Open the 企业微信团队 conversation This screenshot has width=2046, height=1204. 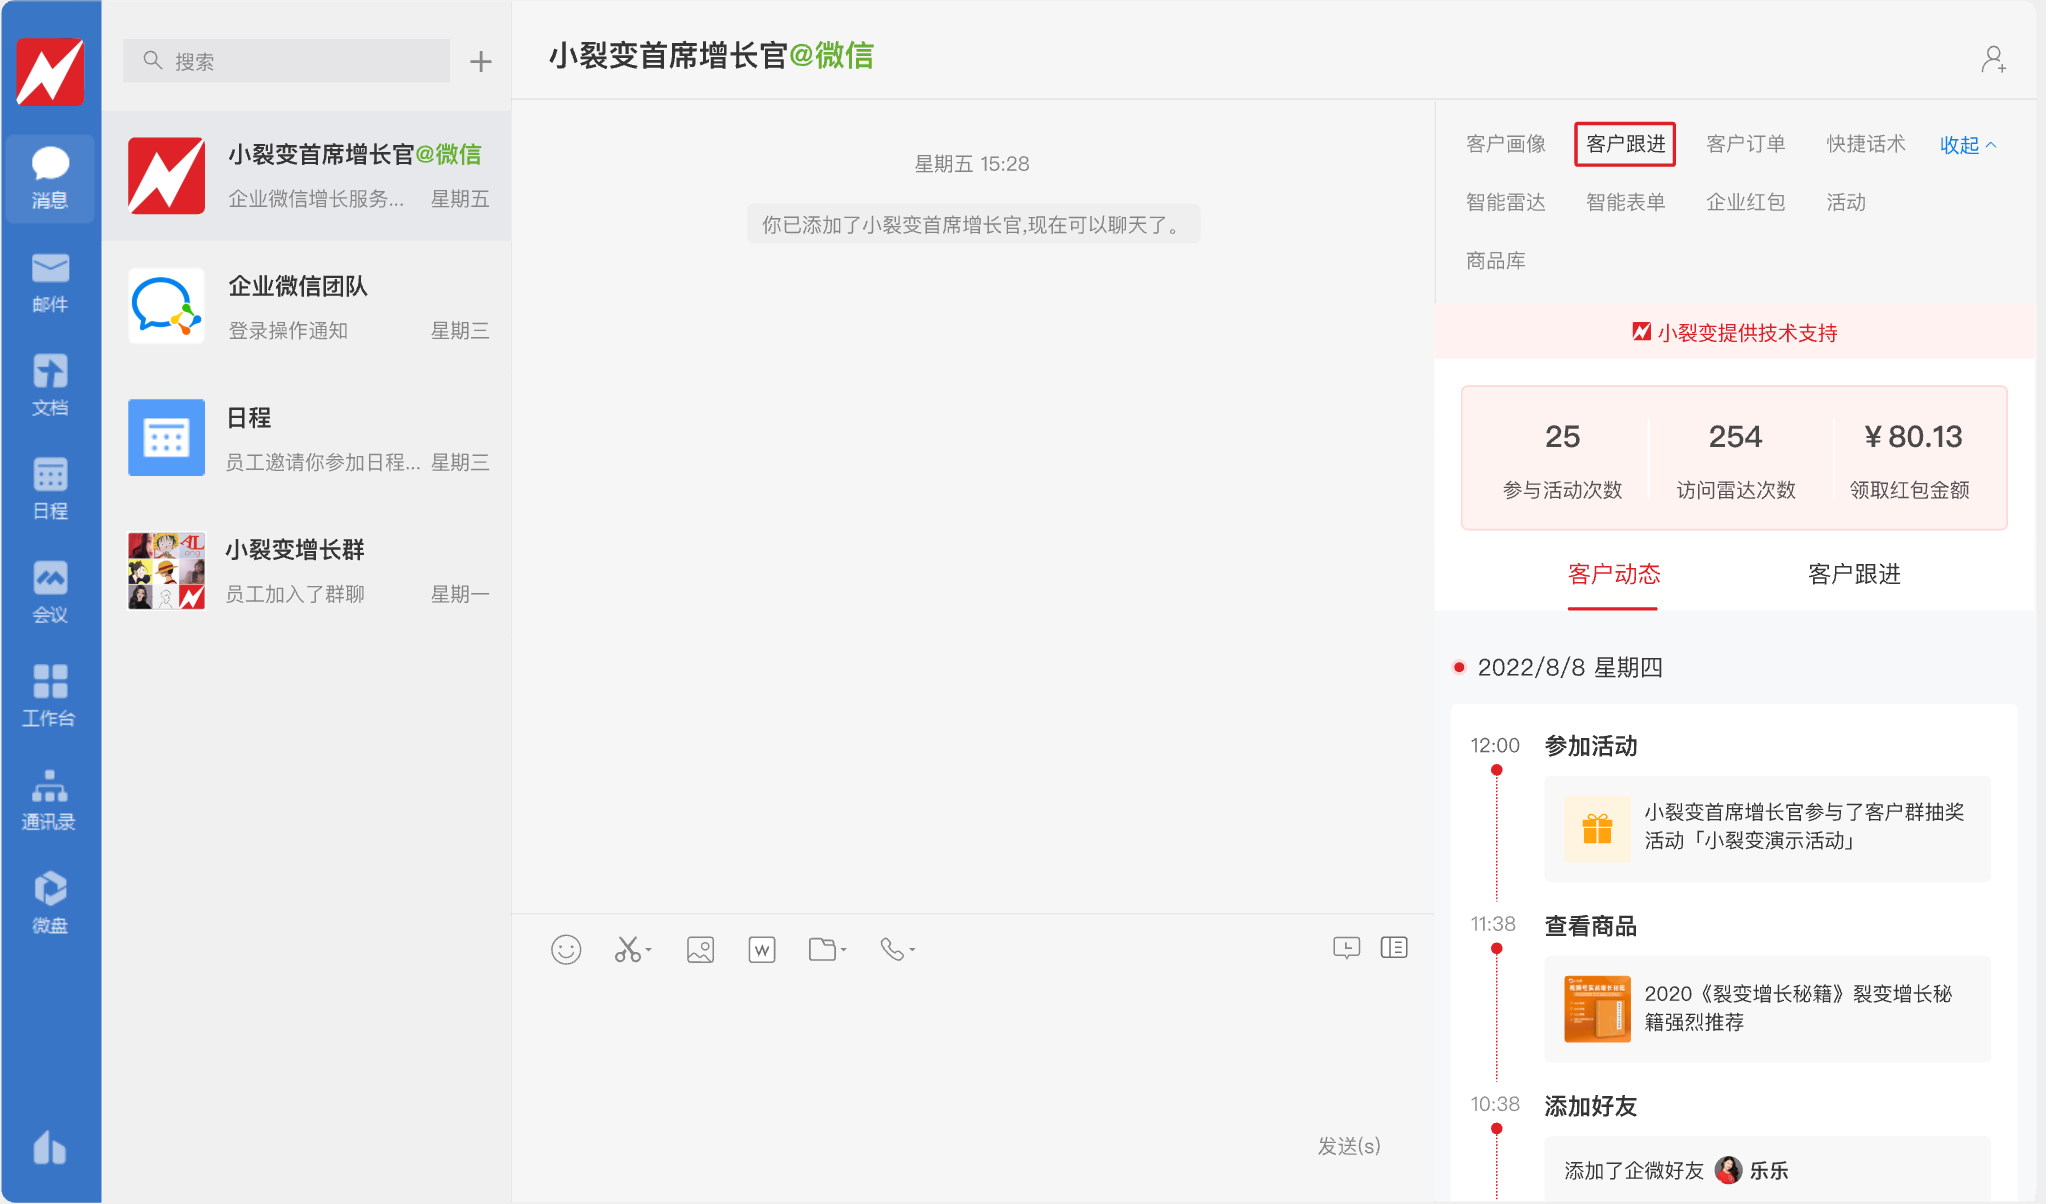[307, 307]
